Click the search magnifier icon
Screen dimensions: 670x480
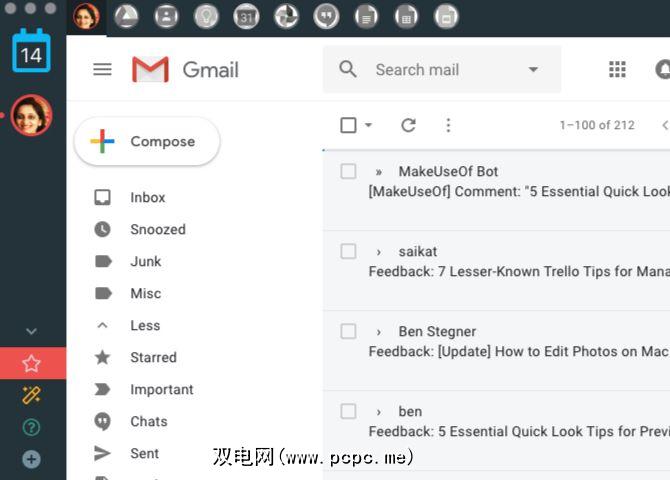pyautogui.click(x=348, y=69)
